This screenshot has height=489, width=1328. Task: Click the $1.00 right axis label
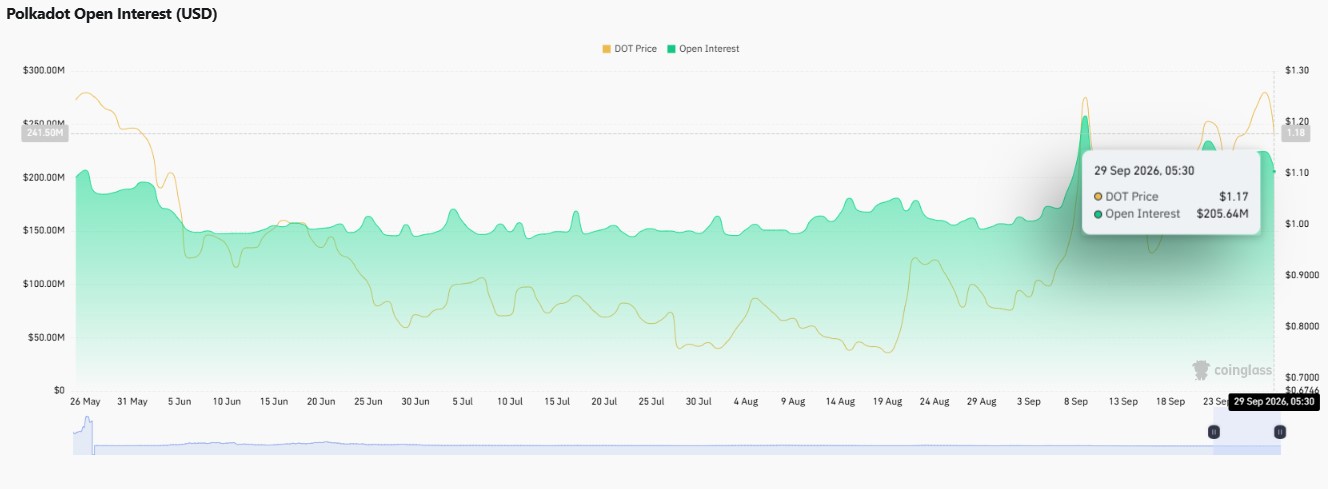click(x=1297, y=224)
